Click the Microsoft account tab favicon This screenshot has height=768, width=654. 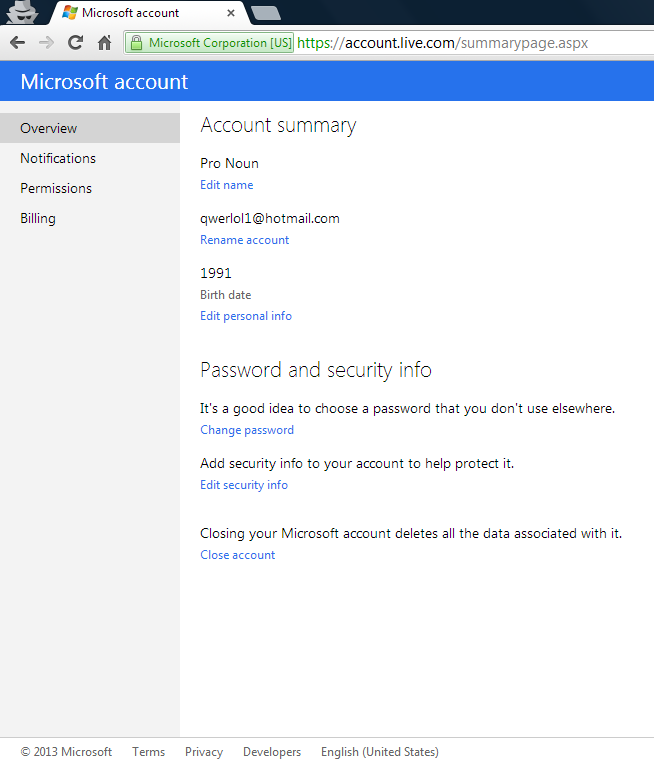tap(69, 13)
